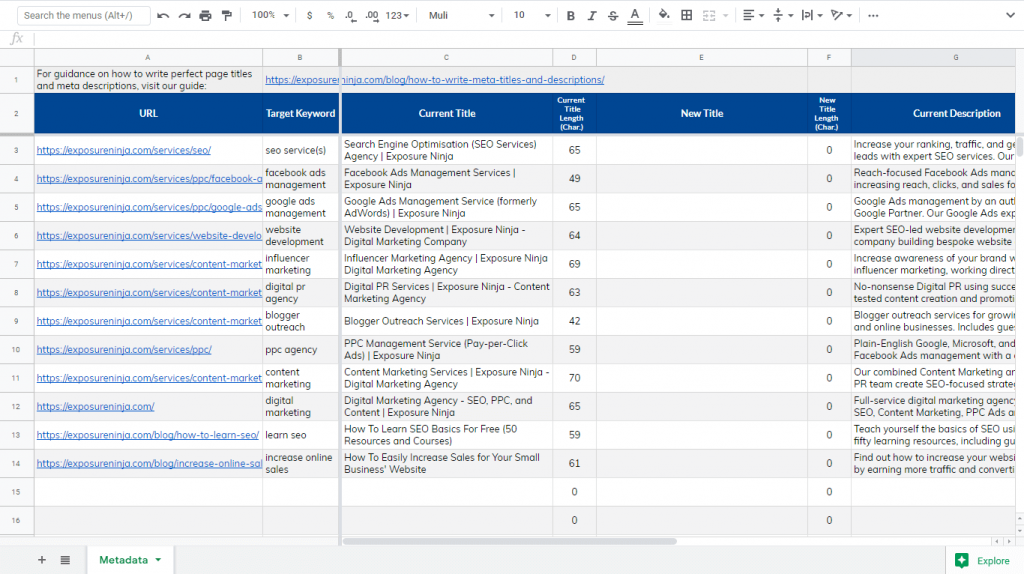
Task: Click the three-dot more toolbar options
Action: [873, 16]
